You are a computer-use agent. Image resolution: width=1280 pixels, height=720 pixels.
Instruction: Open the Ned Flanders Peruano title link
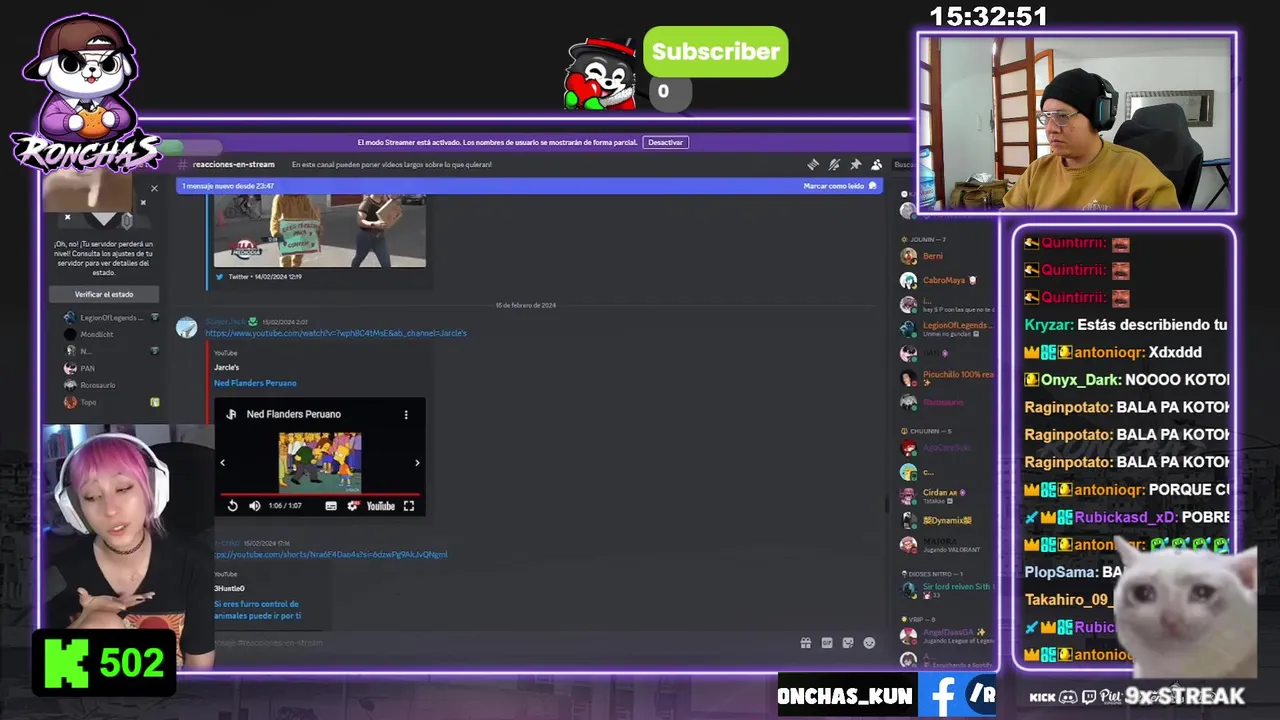coord(255,383)
